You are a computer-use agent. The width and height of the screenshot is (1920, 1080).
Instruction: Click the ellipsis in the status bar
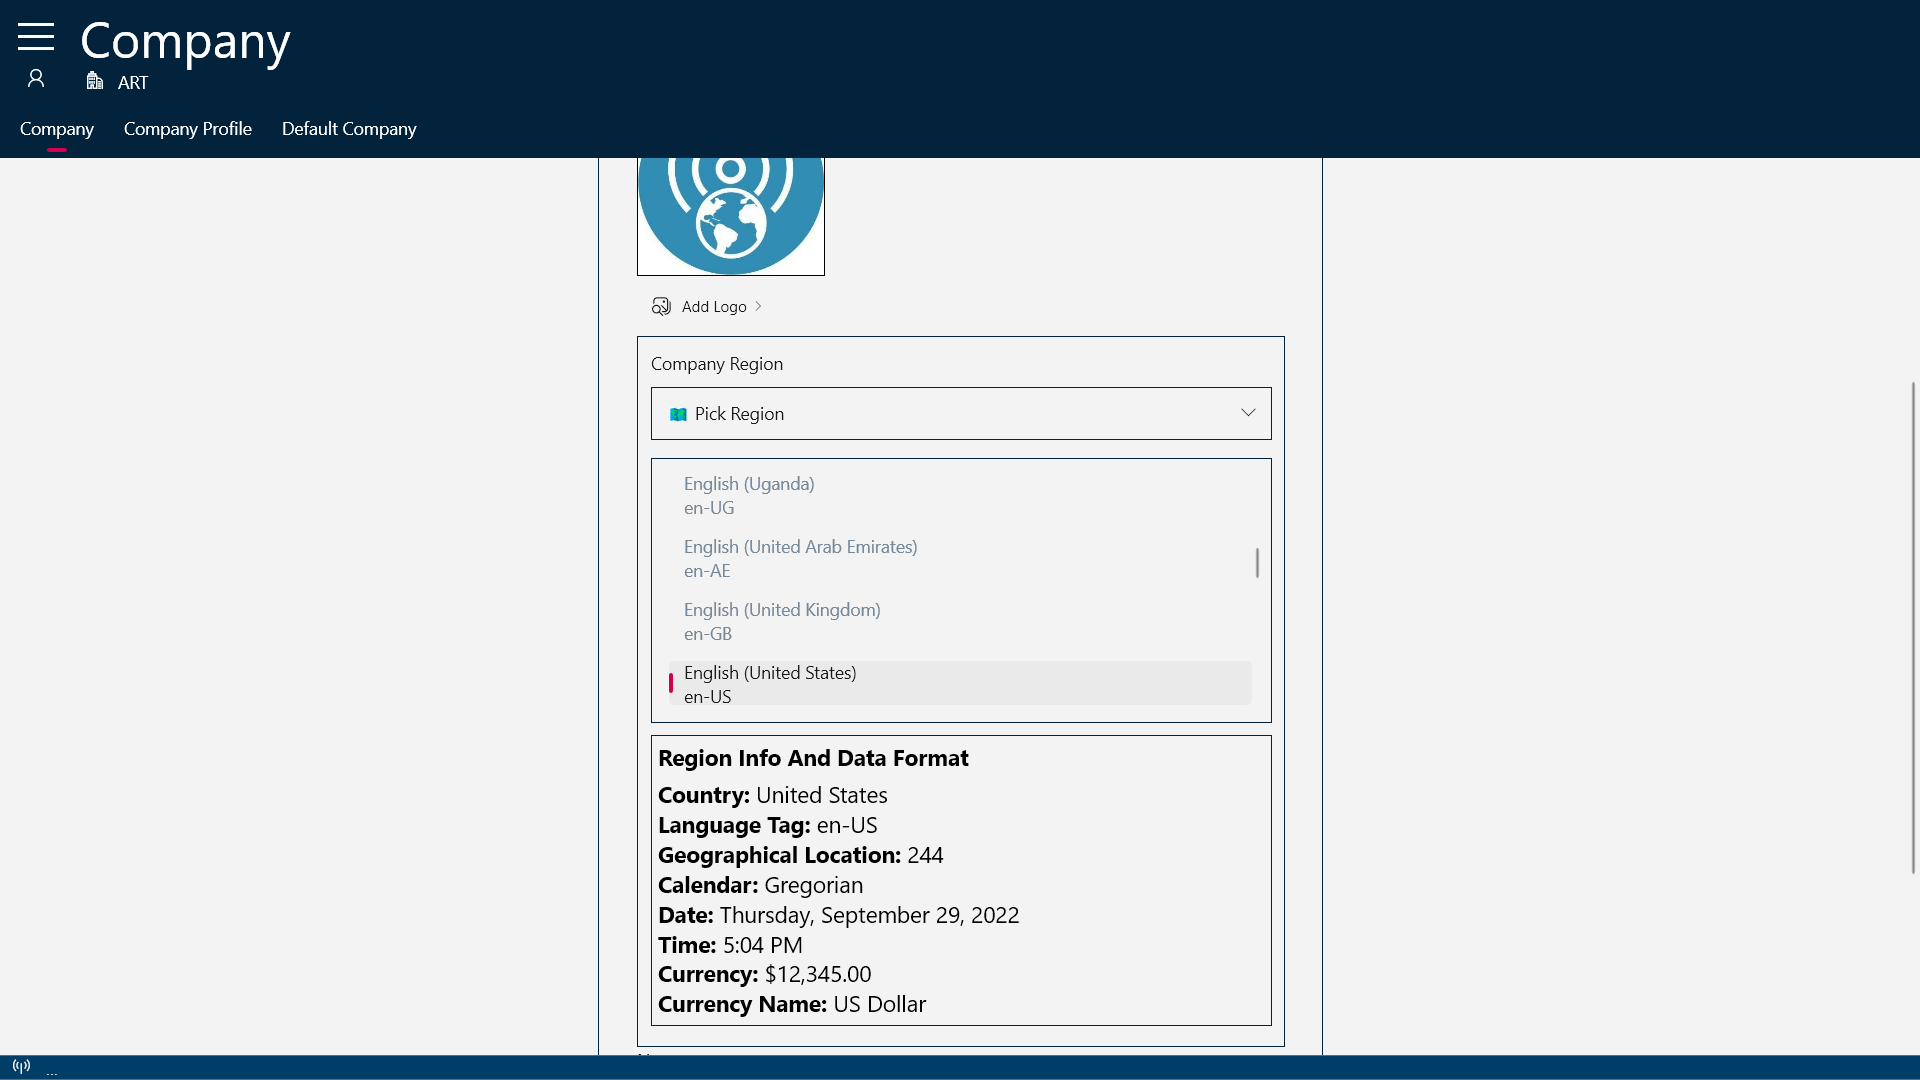pyautogui.click(x=52, y=1071)
